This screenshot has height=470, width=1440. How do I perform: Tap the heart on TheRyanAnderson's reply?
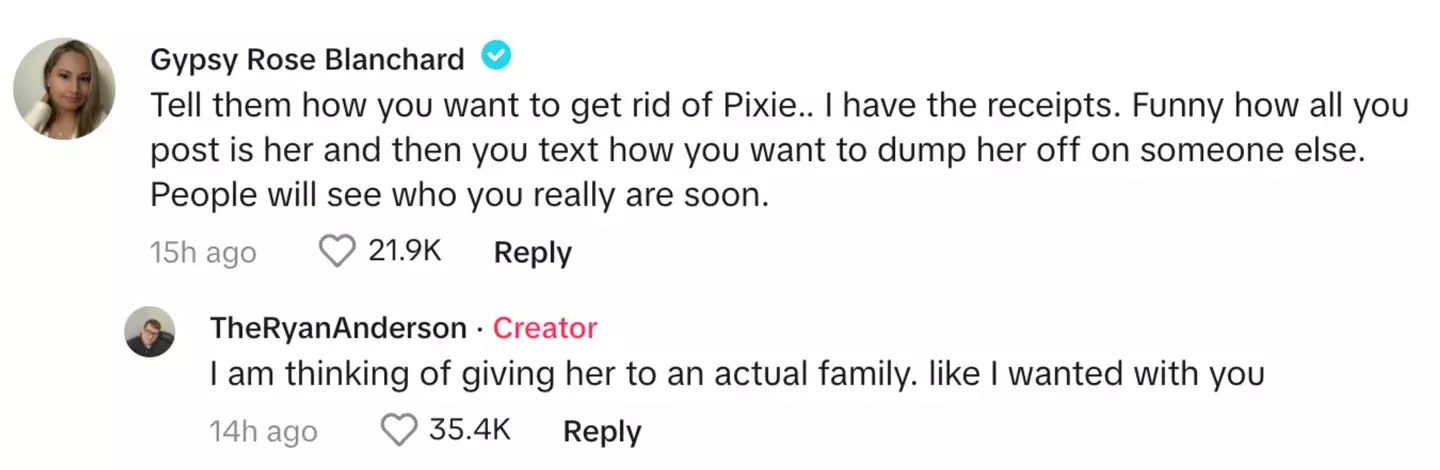[399, 431]
